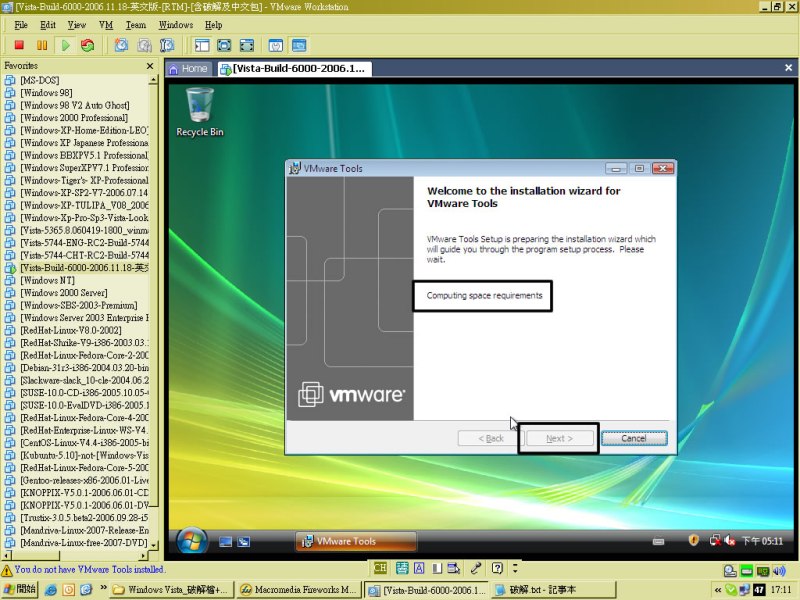Open the View menu
The width and height of the screenshot is (800, 600).
pyautogui.click(x=77, y=24)
